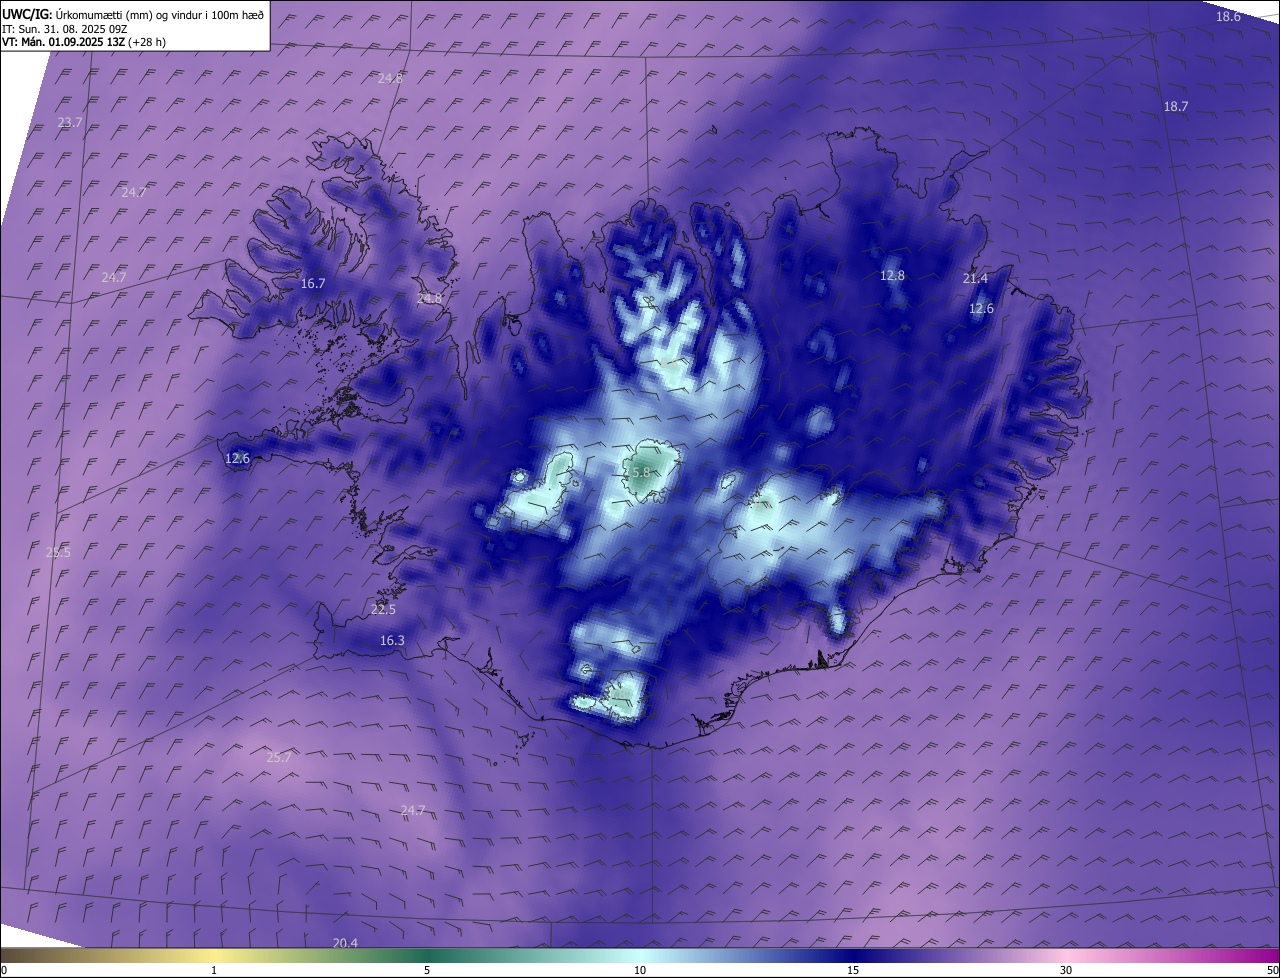Image resolution: width=1280 pixels, height=978 pixels.
Task: Click the 21.4 value label
Action: (975, 278)
